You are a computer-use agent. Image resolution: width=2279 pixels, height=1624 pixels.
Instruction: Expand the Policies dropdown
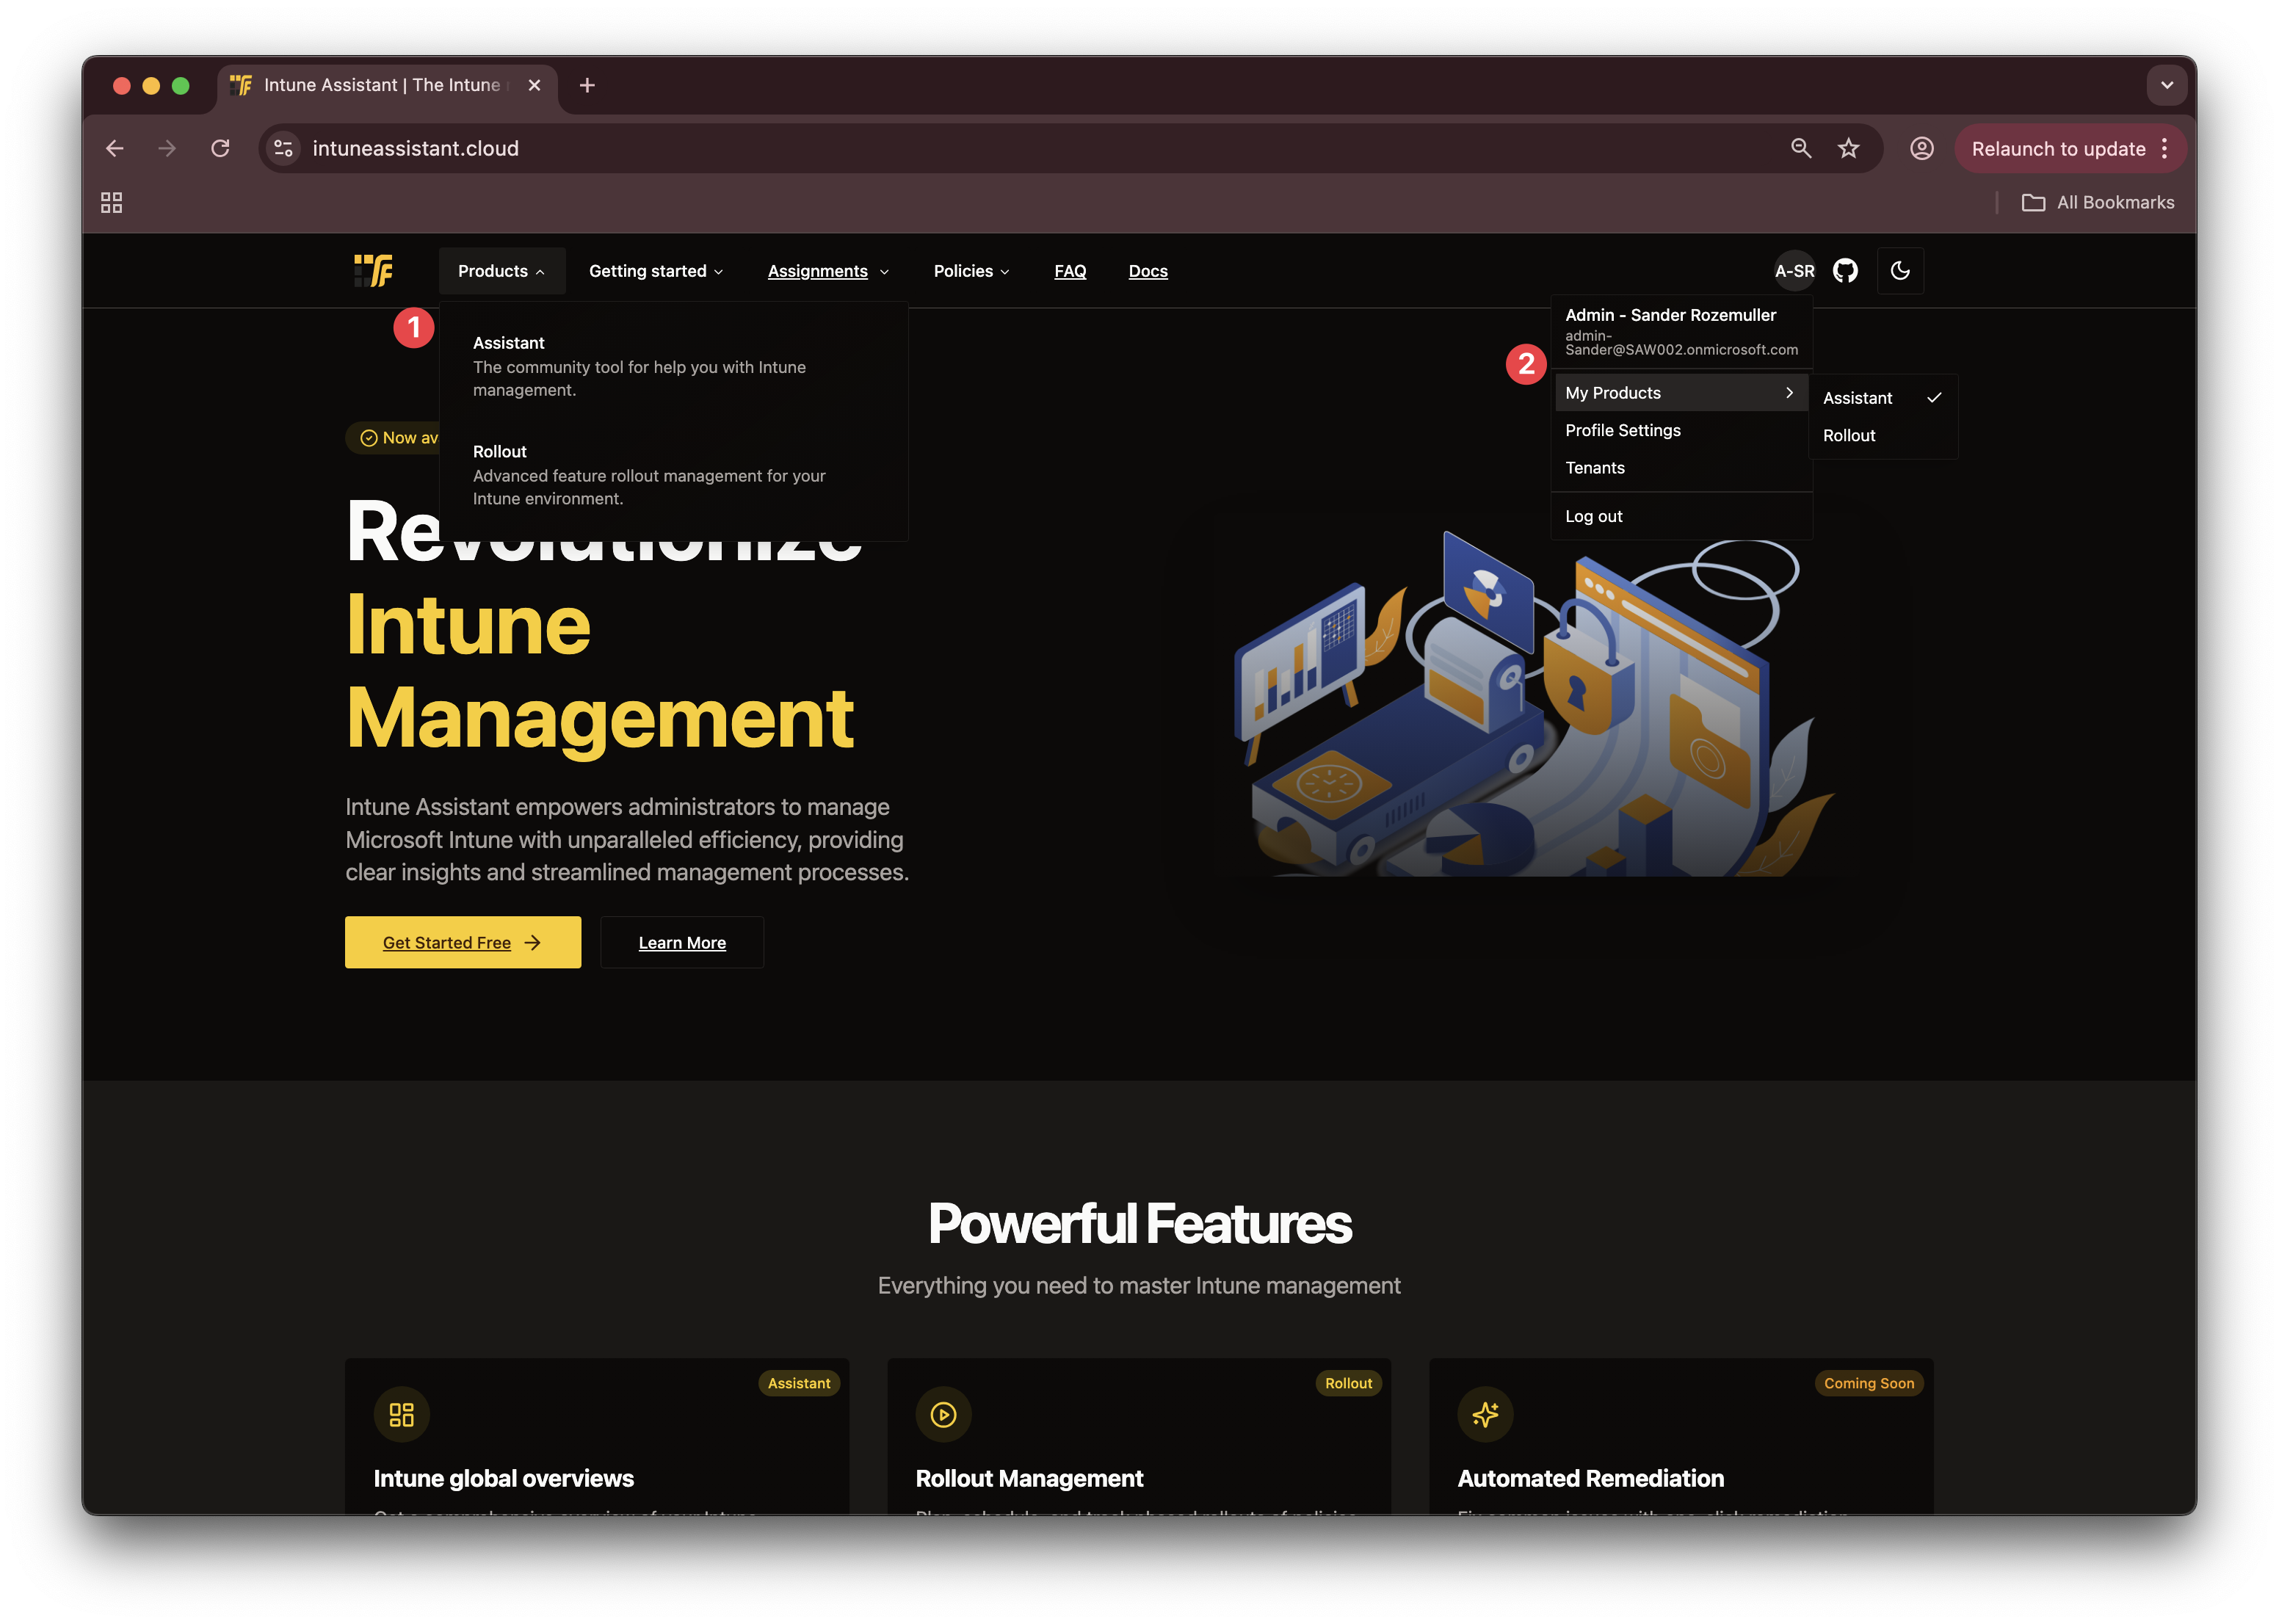point(972,271)
